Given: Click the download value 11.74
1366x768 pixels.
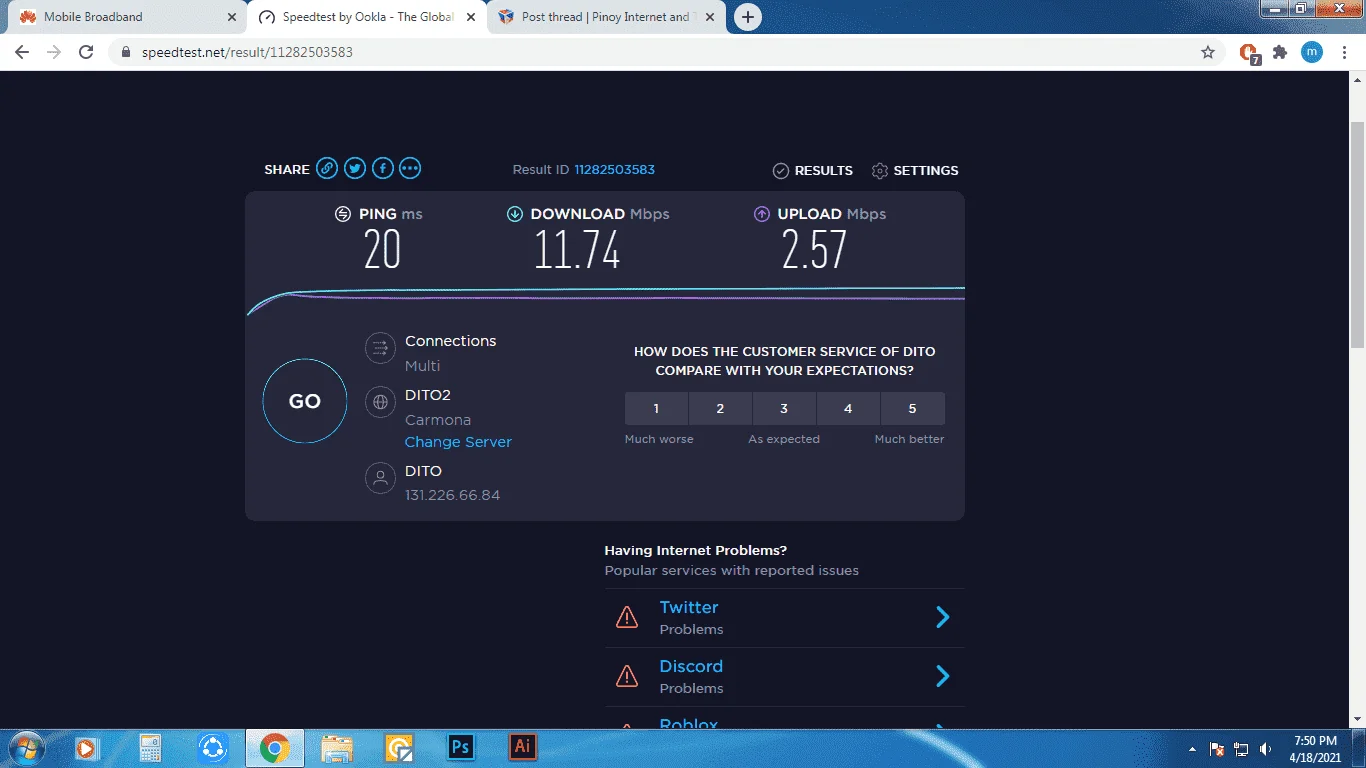Looking at the screenshot, I should 577,250.
